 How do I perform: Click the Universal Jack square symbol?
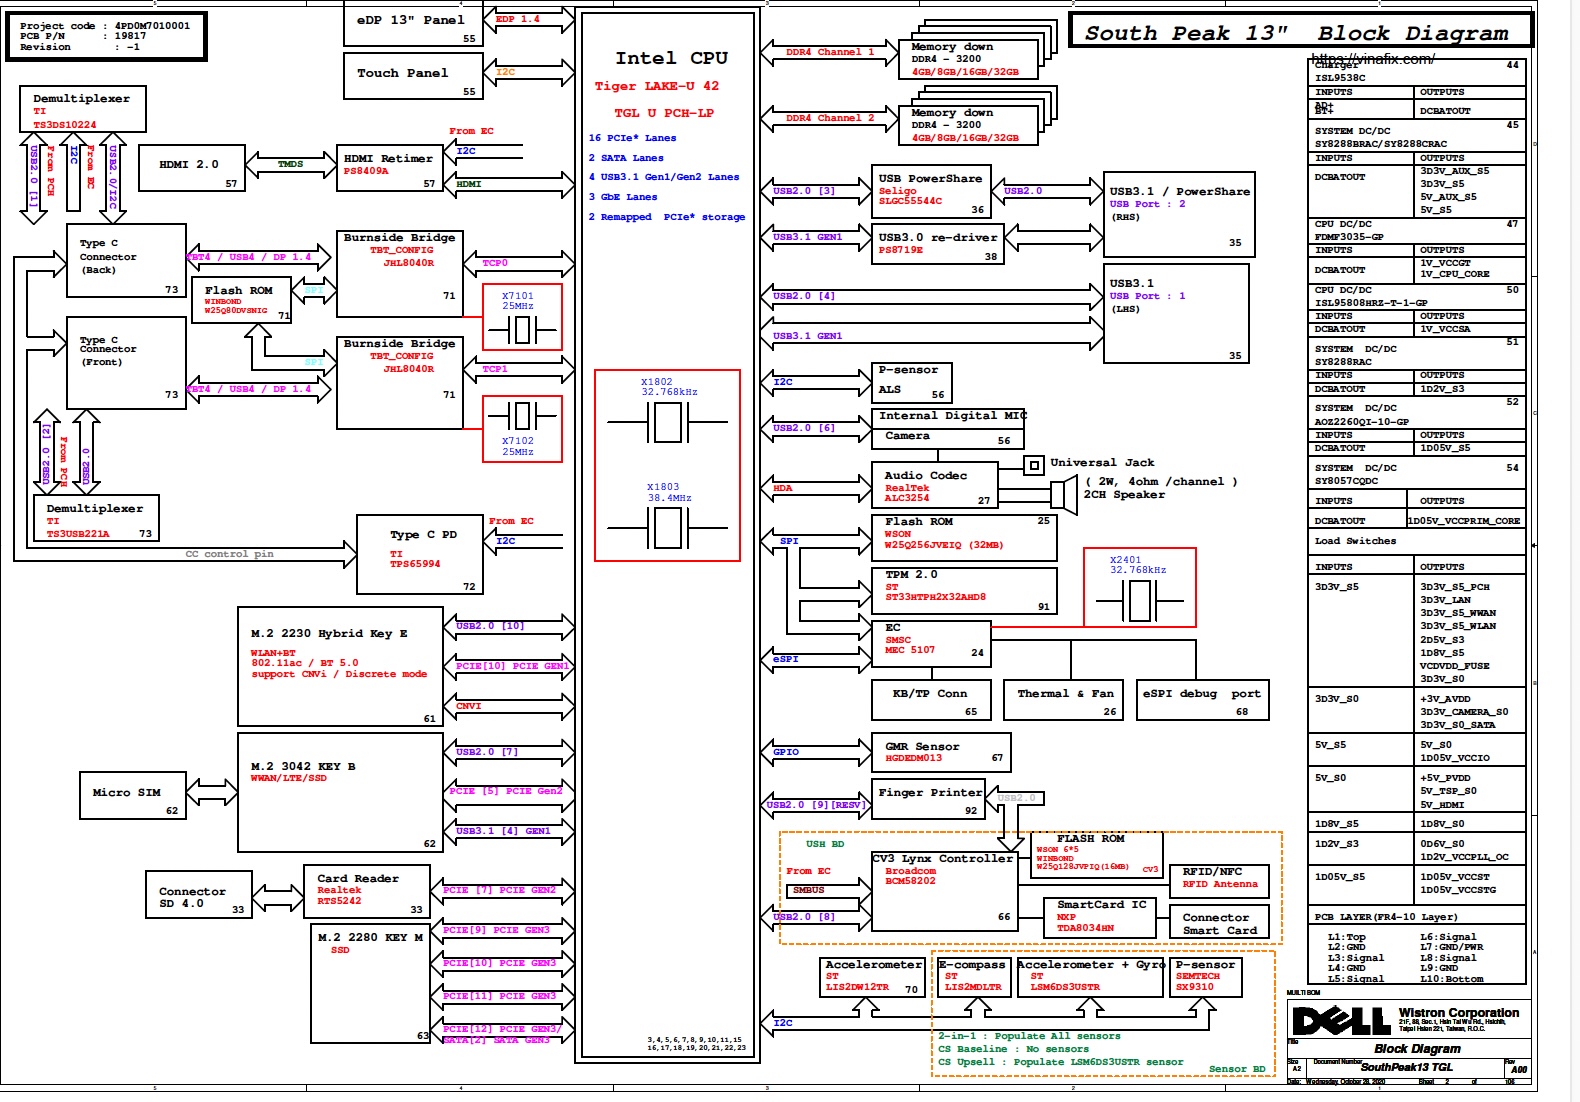pyautogui.click(x=1034, y=465)
